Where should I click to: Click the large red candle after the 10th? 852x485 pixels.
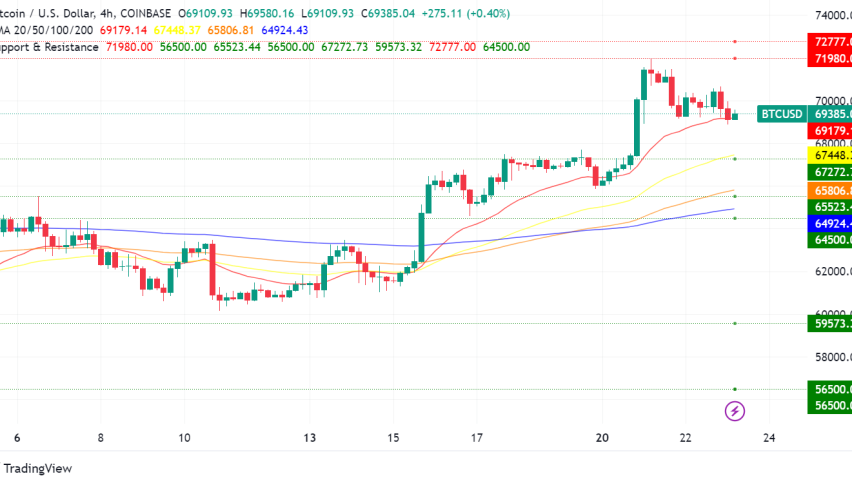pos(212,270)
